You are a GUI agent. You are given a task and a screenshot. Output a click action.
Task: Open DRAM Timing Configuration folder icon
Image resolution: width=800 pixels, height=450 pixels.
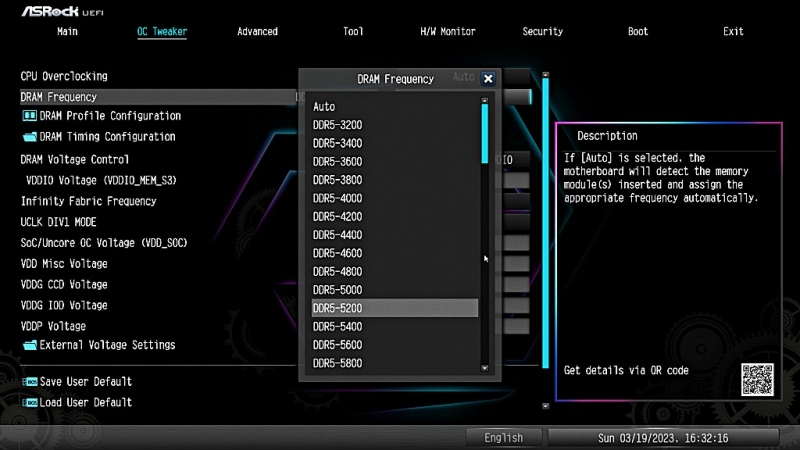29,137
